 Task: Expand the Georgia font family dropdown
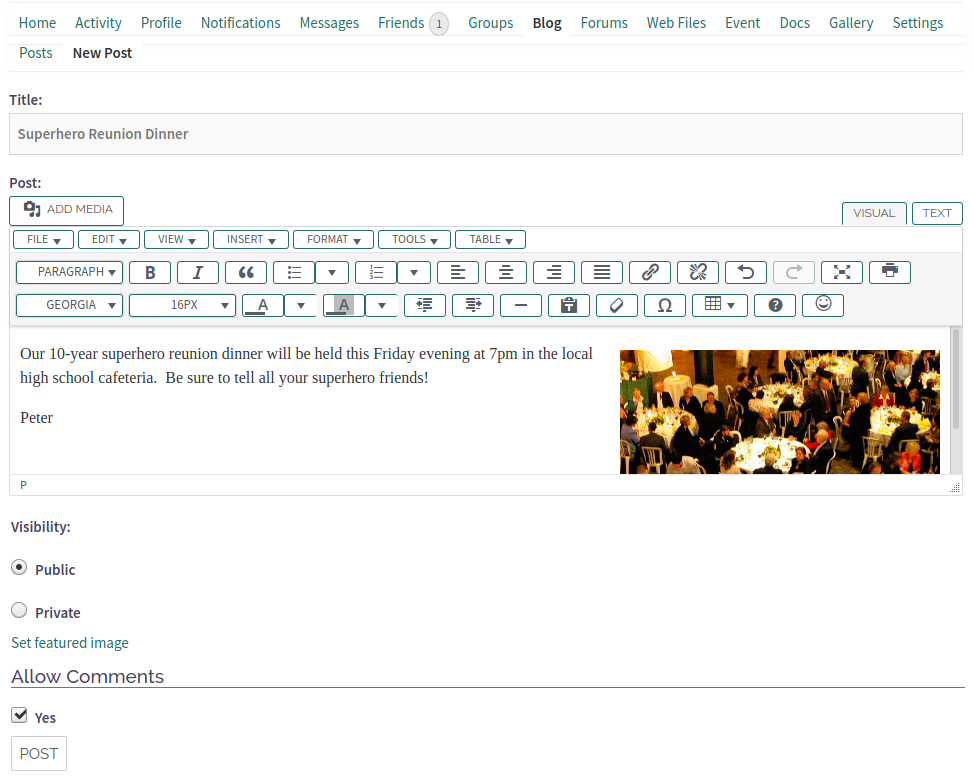tap(70, 305)
